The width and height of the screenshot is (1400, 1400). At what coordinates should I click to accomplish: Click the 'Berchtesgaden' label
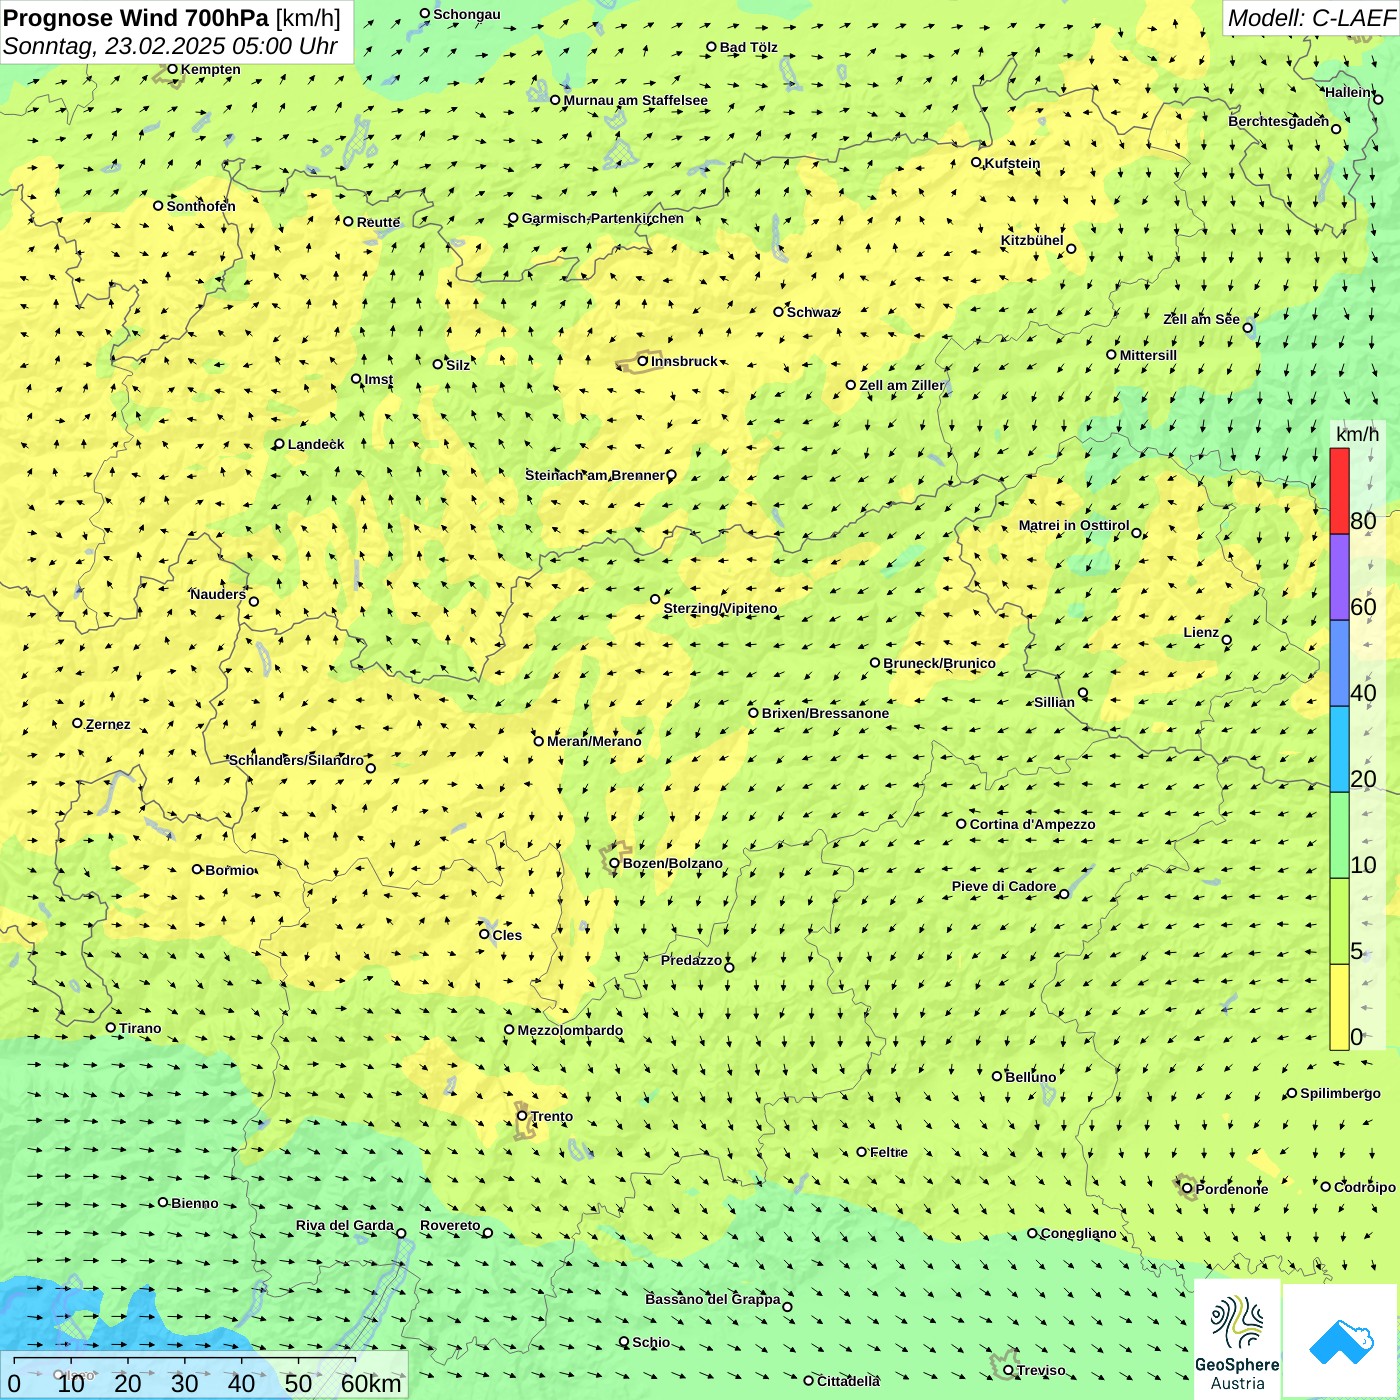[x=1279, y=121]
